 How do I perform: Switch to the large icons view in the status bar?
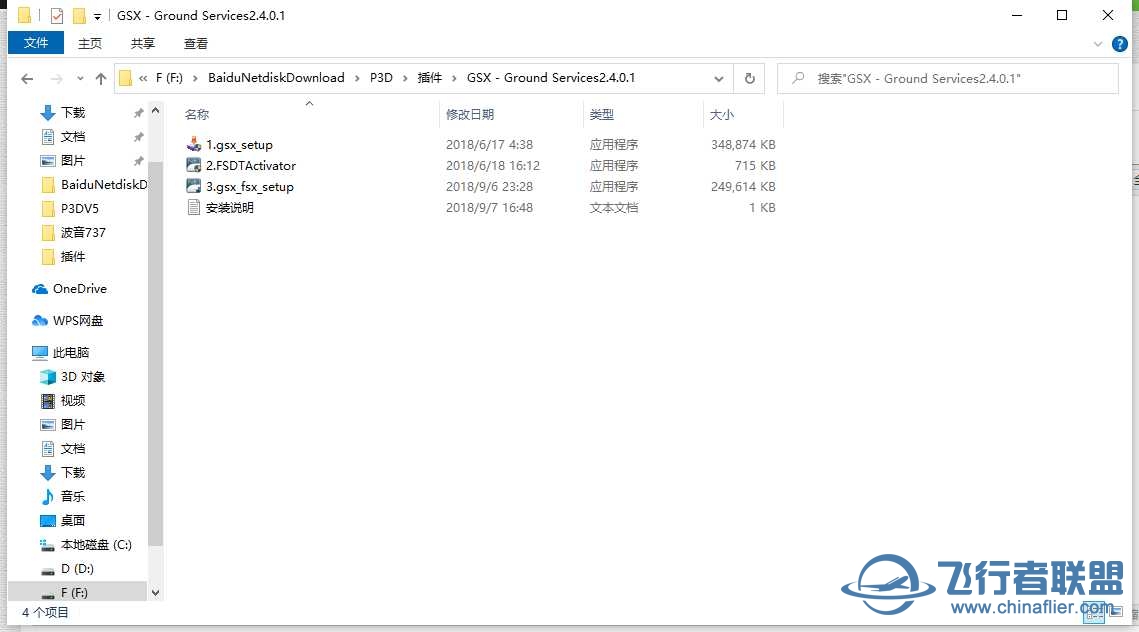tap(1116, 612)
